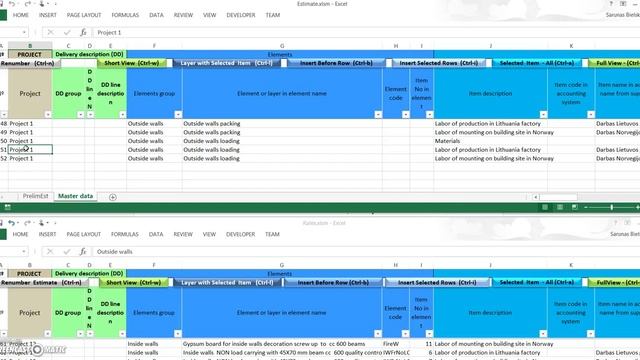Click 'Outside walls packing' cell in row 48
This screenshot has height=360, width=640.
pyautogui.click(x=282, y=123)
